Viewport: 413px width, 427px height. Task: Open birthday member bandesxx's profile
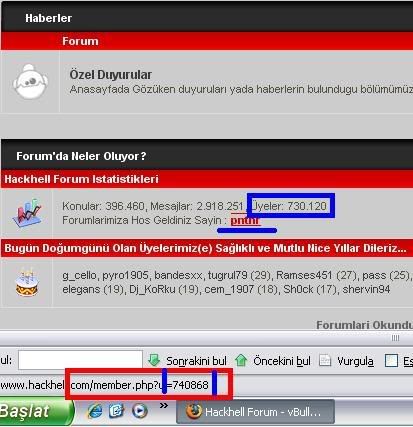pos(178,275)
